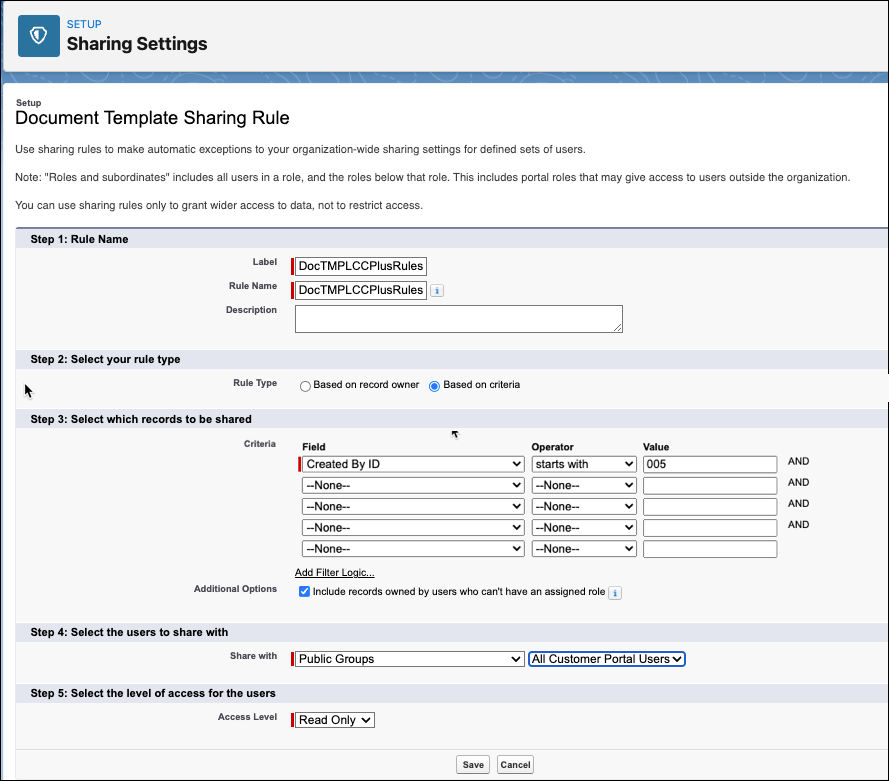The width and height of the screenshot is (889, 781).
Task: Open the All Customer Portal Users dropdown
Action: tap(607, 659)
